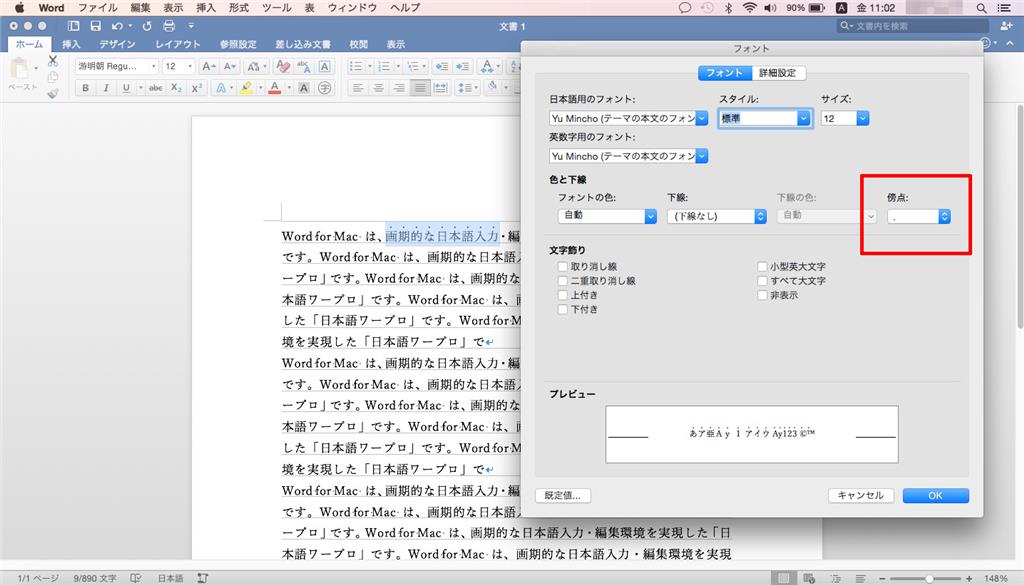The width and height of the screenshot is (1024, 585).
Task: Click the Format Painter brush icon
Action: point(53,93)
